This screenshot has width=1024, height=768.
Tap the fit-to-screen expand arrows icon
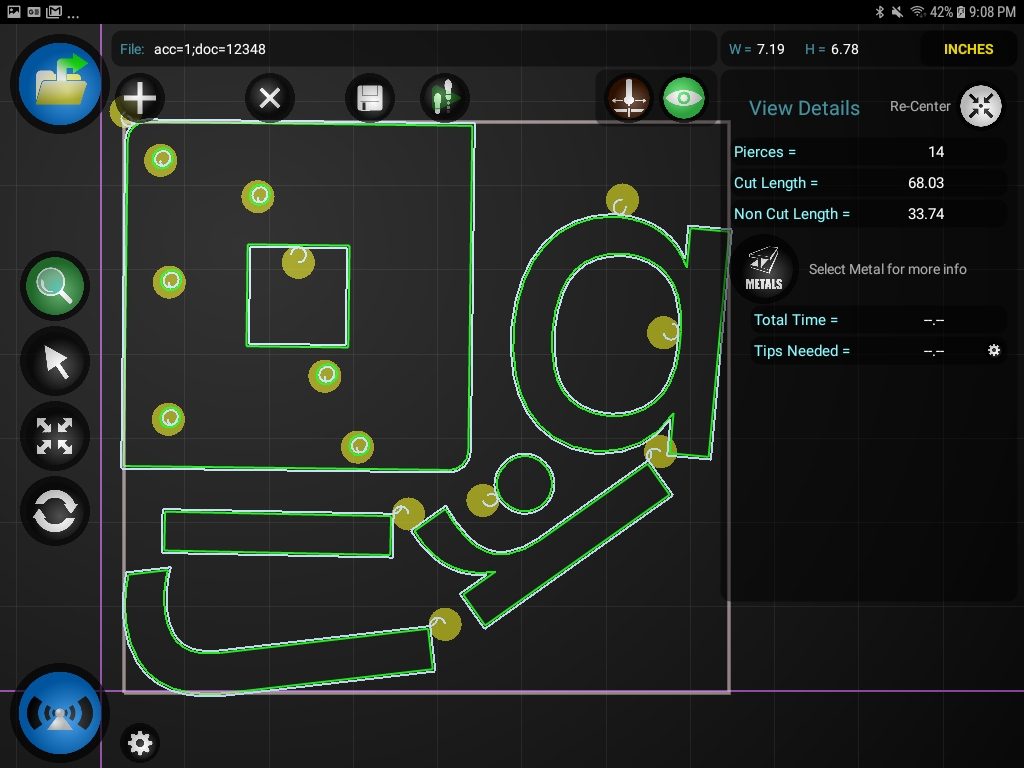[55, 437]
